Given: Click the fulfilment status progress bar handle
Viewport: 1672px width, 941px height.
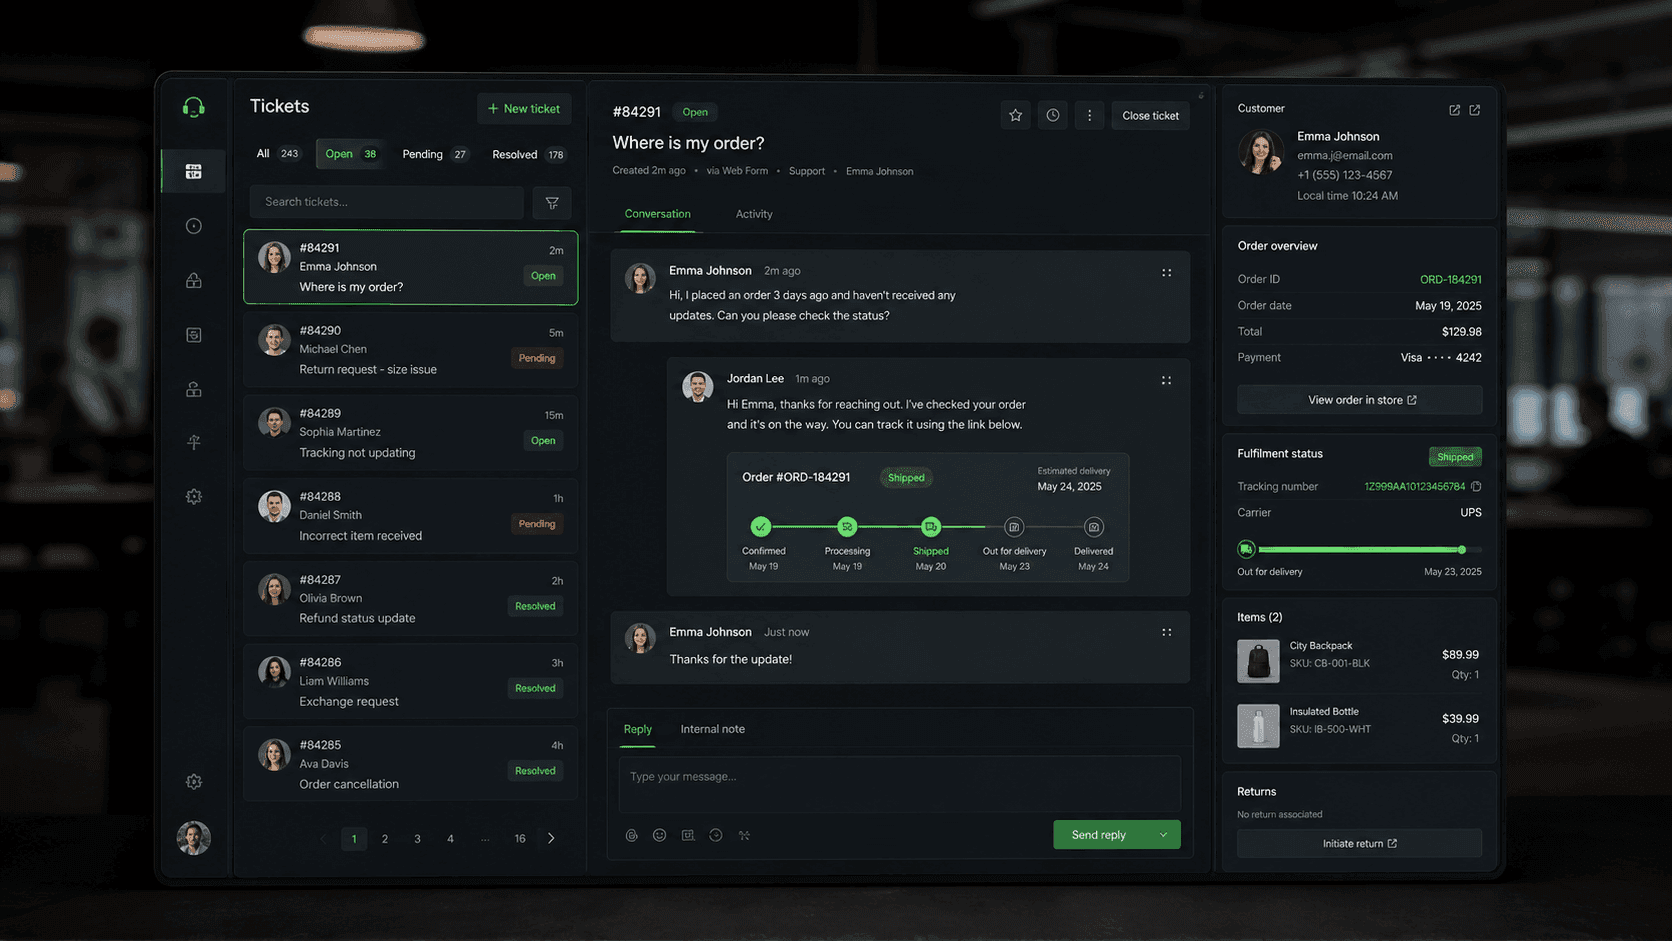Looking at the screenshot, I should tap(1462, 549).
